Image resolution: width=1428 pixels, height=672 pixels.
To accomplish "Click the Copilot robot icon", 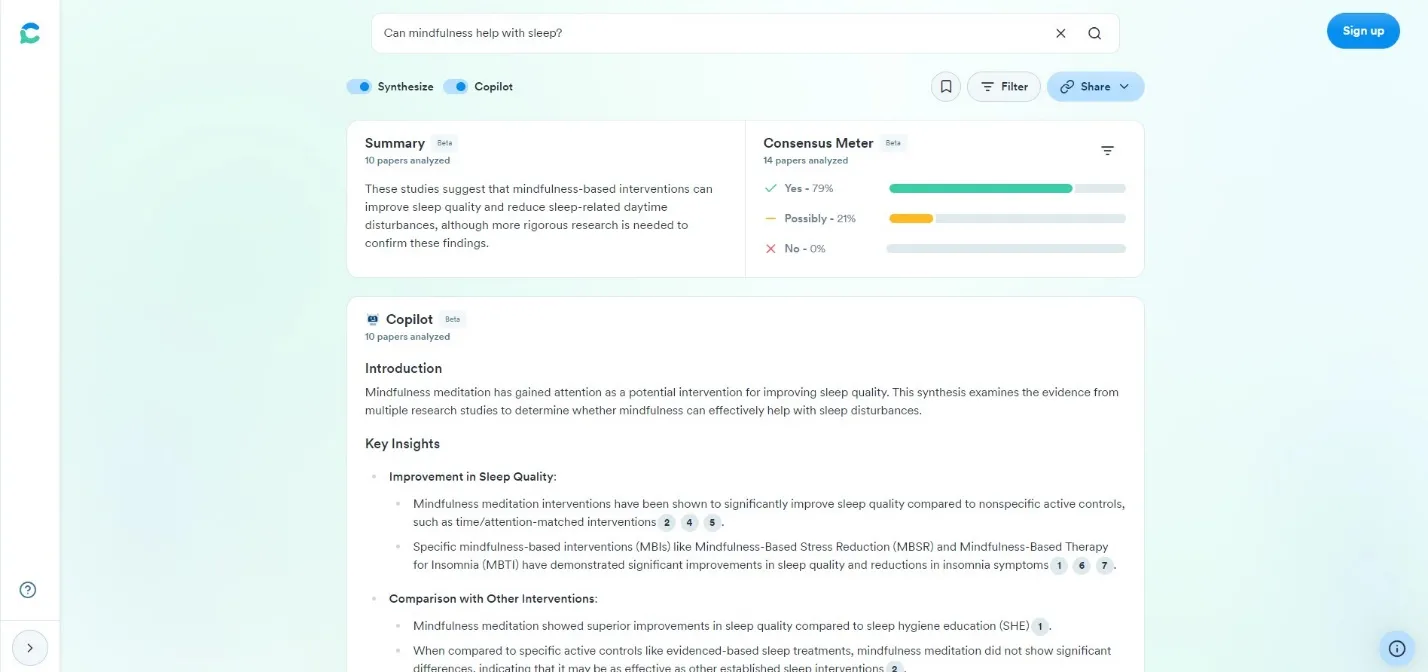I will (373, 320).
